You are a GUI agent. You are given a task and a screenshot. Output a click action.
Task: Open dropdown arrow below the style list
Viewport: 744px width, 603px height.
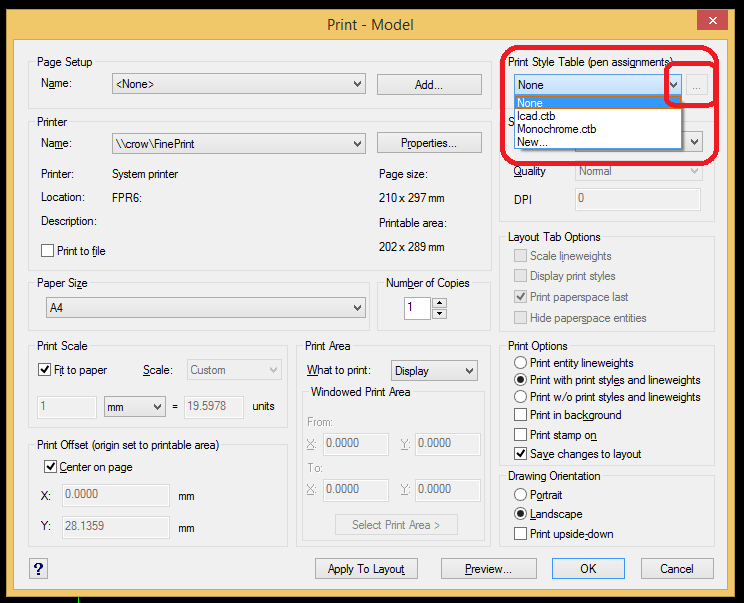click(x=695, y=141)
